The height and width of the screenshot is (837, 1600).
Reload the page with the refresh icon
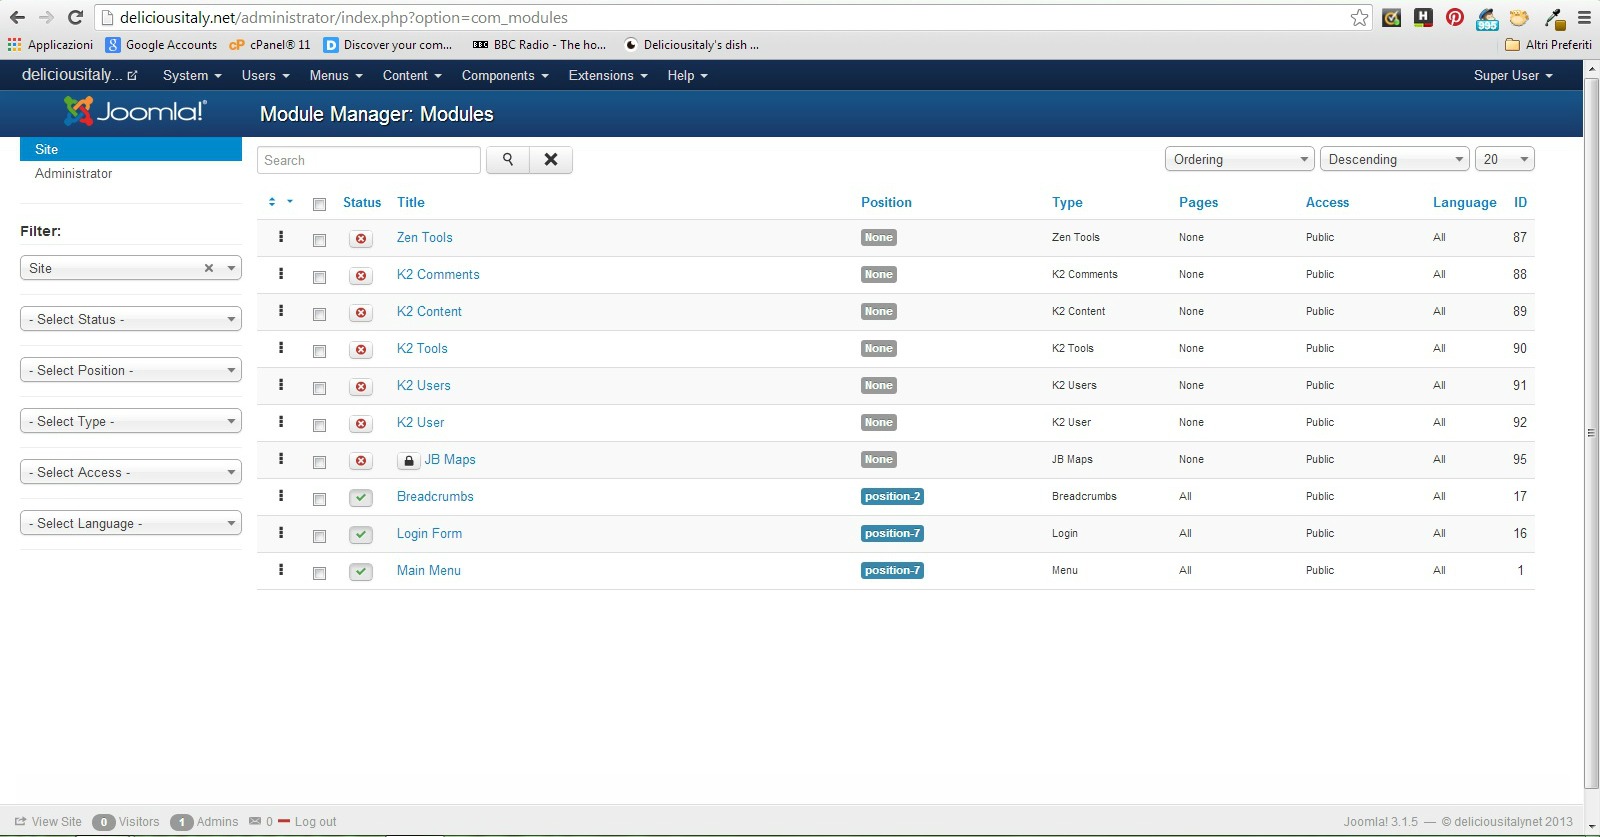(x=75, y=17)
